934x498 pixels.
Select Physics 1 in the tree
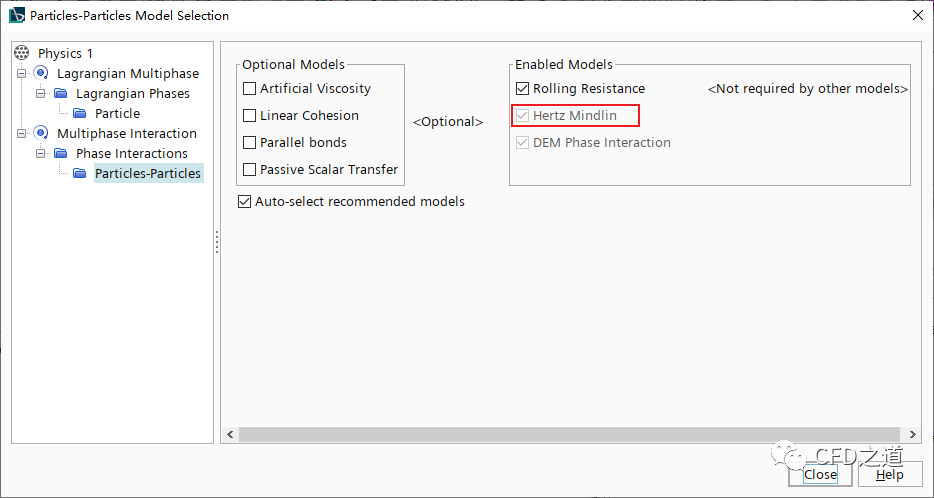(66, 53)
